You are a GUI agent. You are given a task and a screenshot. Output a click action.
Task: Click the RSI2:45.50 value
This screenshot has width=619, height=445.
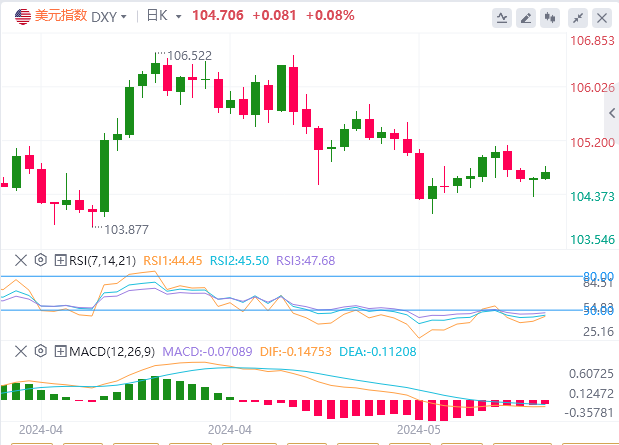[x=239, y=261]
